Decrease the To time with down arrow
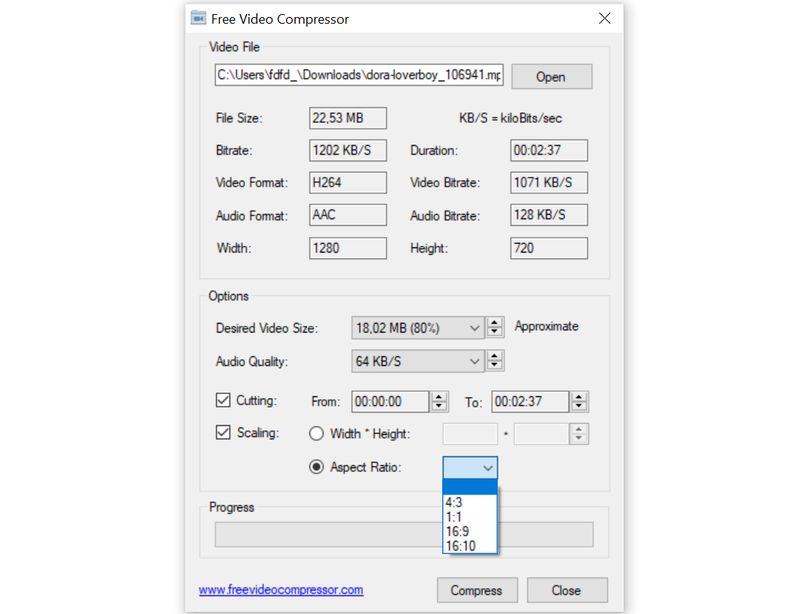This screenshot has width=800, height=614. click(579, 406)
